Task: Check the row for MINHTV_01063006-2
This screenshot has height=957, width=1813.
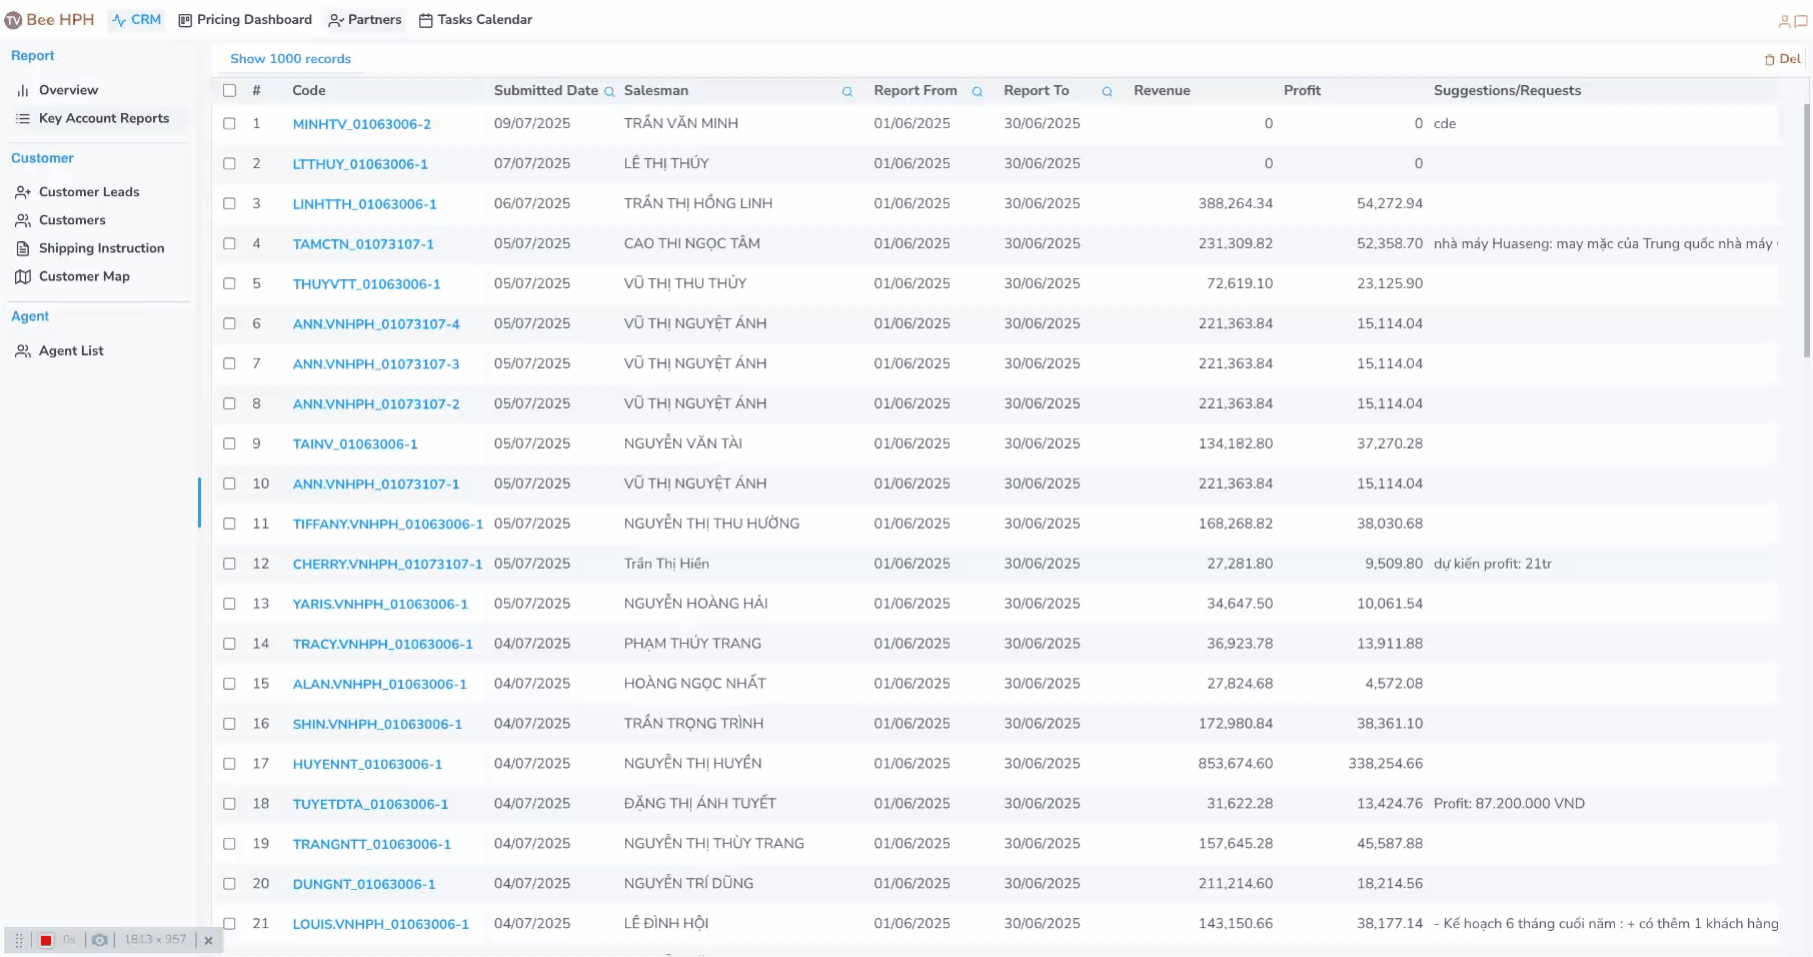Action: (x=230, y=124)
